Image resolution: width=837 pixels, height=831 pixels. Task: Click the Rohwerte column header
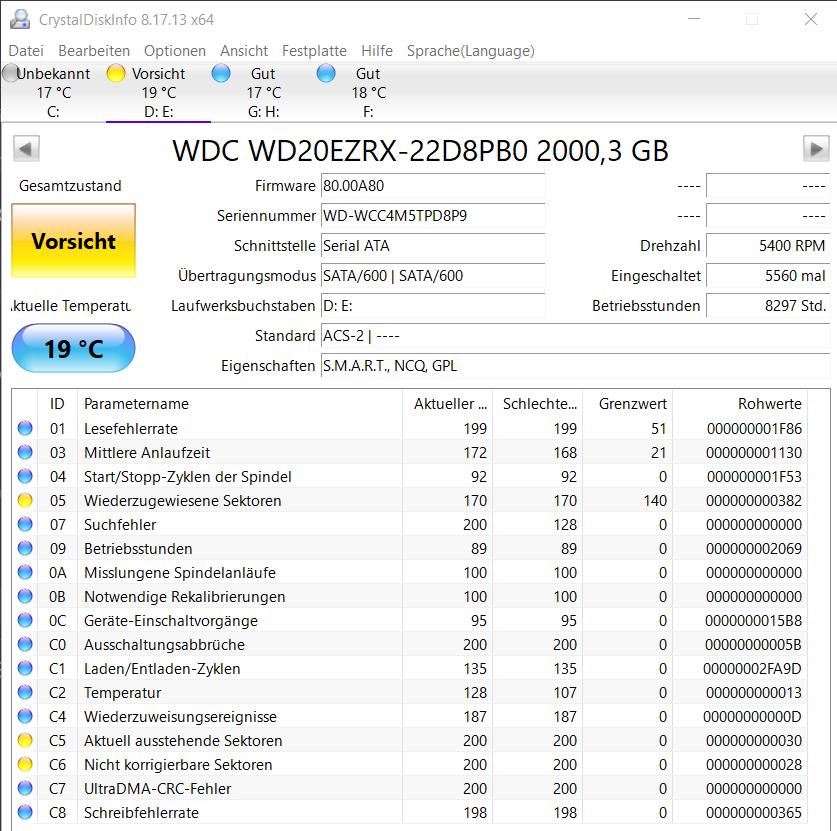(740, 403)
